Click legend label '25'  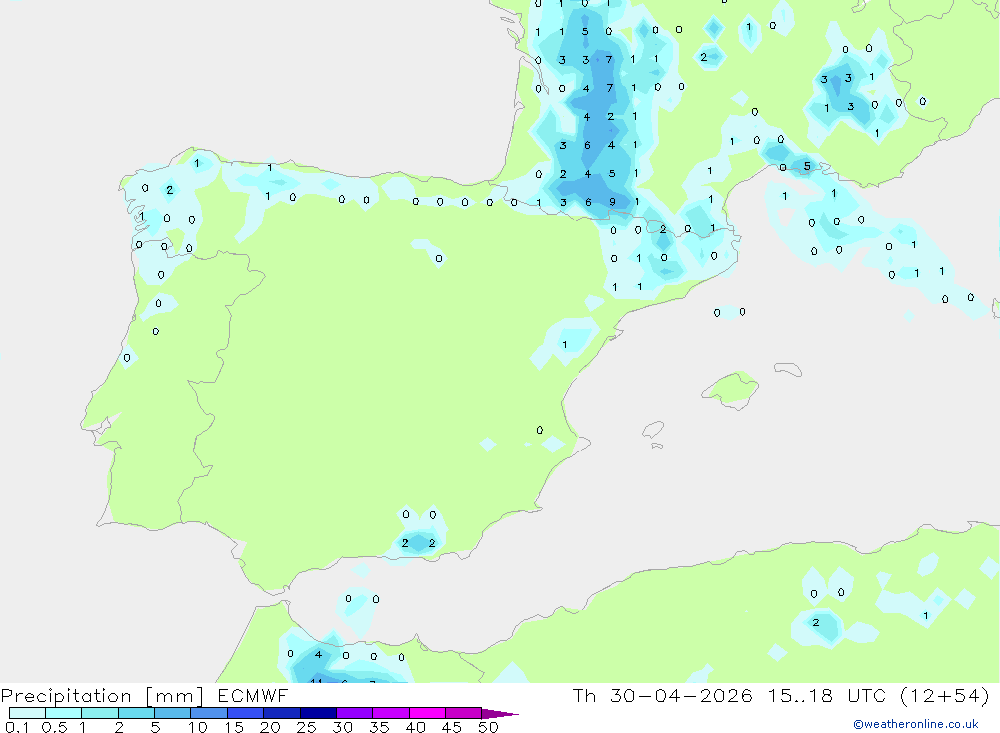pos(306,727)
